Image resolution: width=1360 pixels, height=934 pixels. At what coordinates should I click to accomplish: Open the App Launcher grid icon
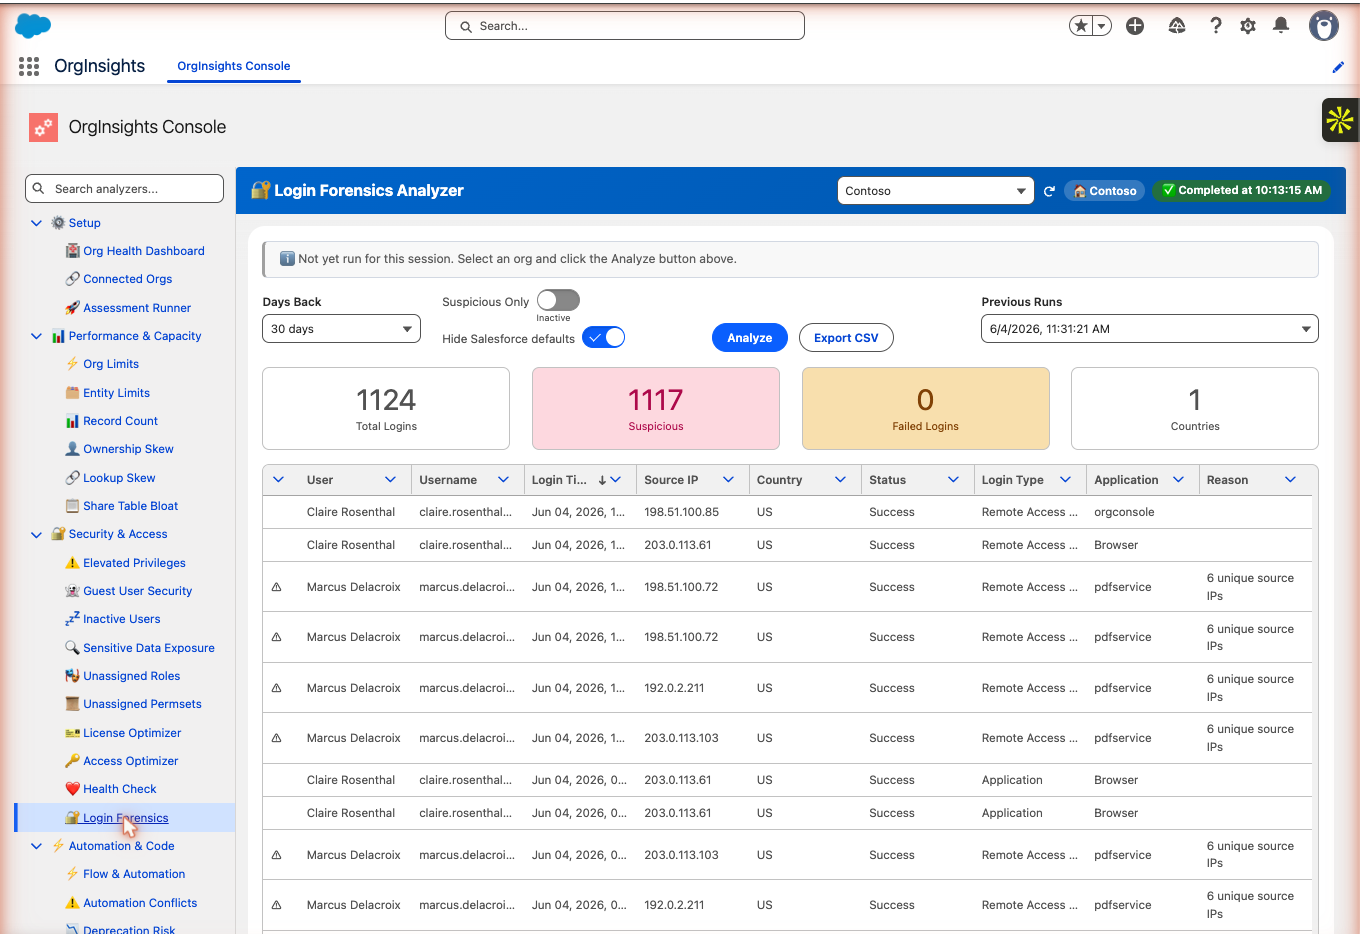pos(29,66)
